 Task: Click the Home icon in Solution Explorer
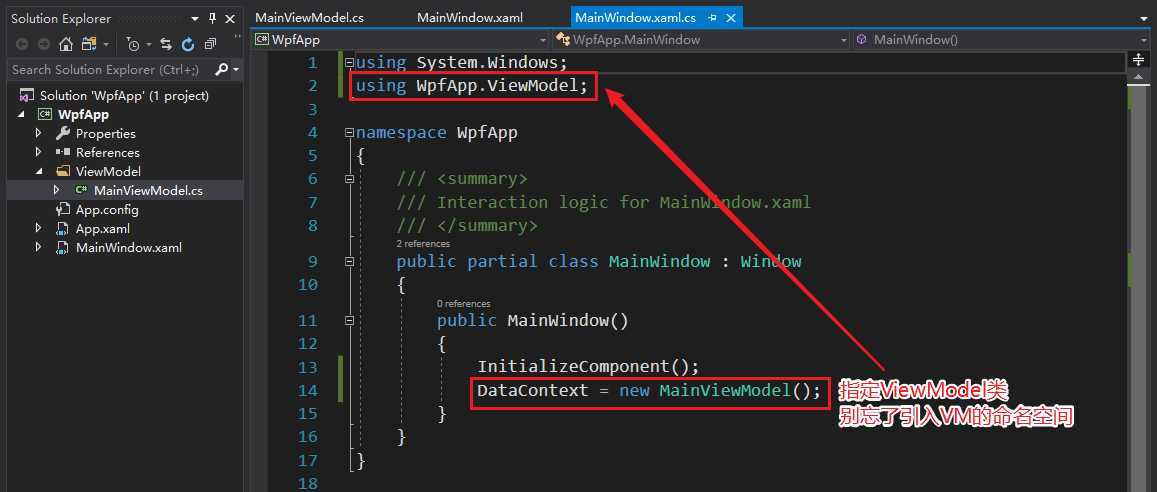click(x=66, y=44)
